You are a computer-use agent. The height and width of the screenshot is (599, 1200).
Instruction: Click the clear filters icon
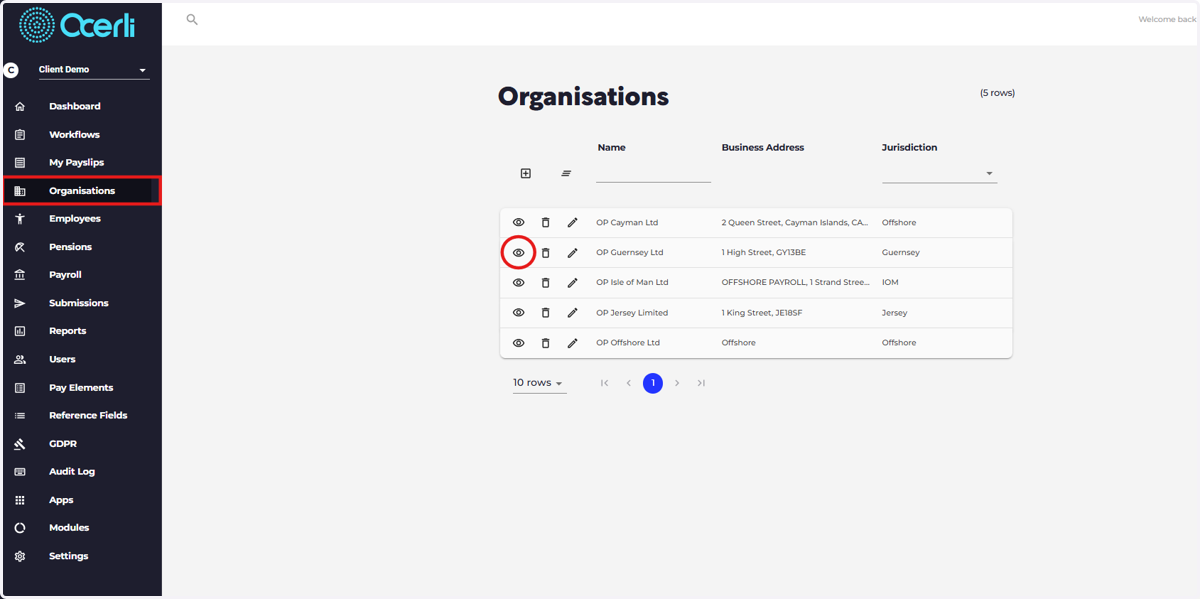pyautogui.click(x=566, y=173)
